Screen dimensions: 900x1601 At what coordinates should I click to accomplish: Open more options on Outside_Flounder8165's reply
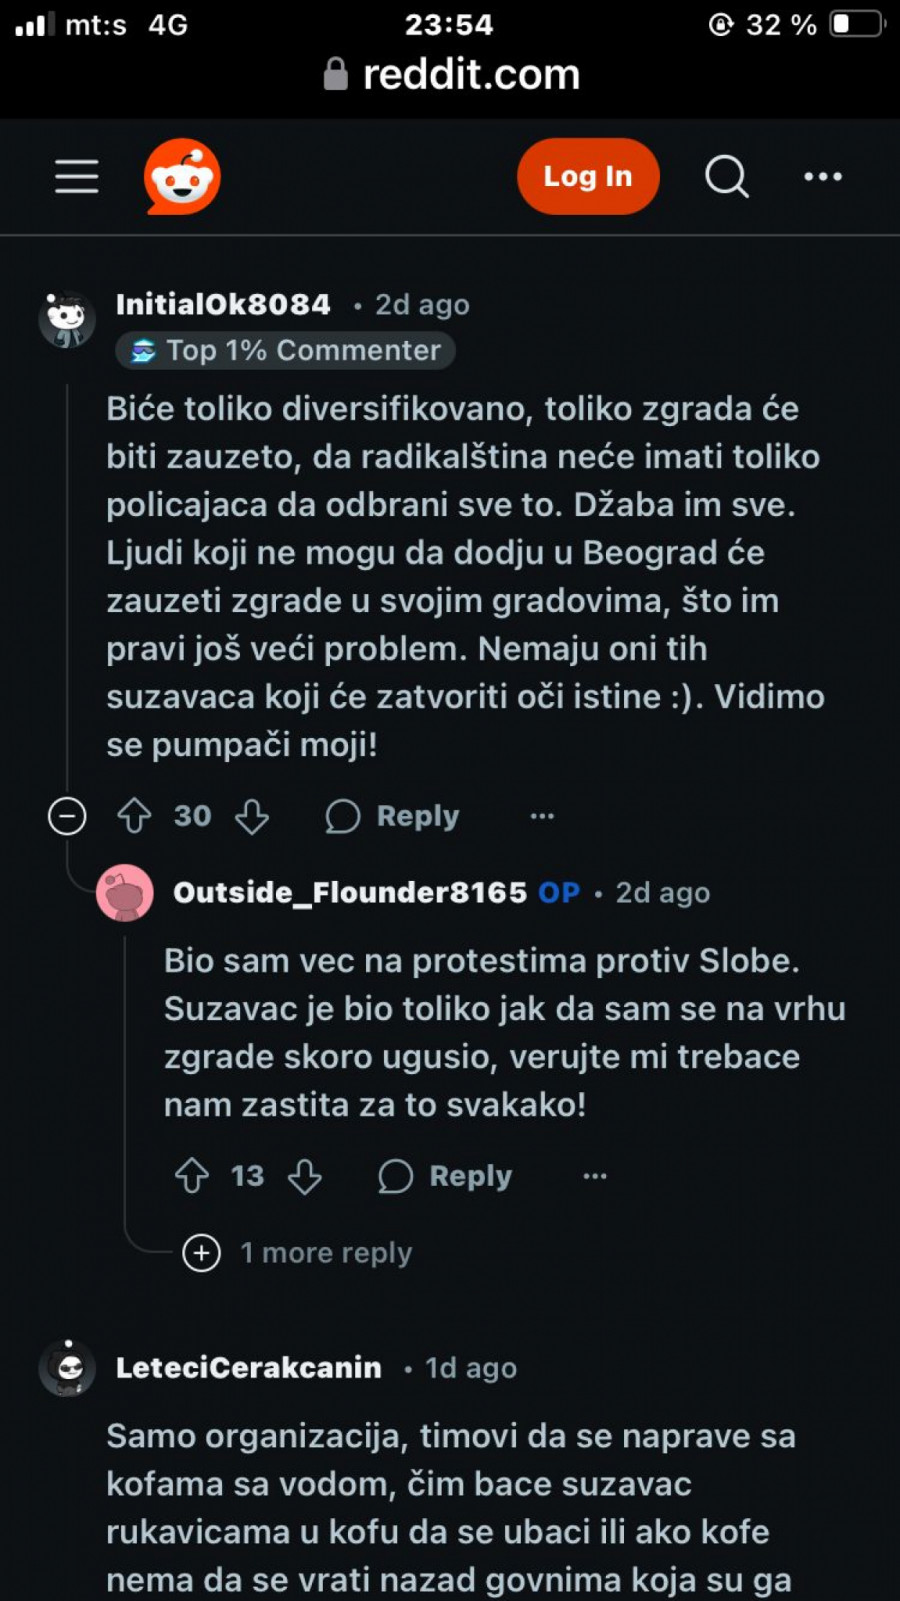point(595,1176)
